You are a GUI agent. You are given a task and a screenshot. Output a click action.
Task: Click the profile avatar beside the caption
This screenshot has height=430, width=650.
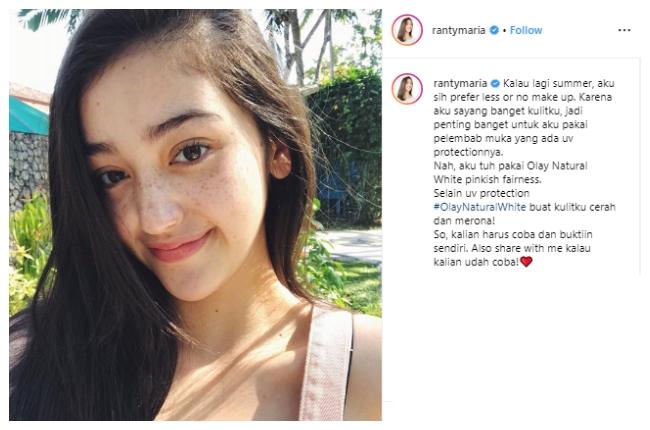[x=407, y=88]
